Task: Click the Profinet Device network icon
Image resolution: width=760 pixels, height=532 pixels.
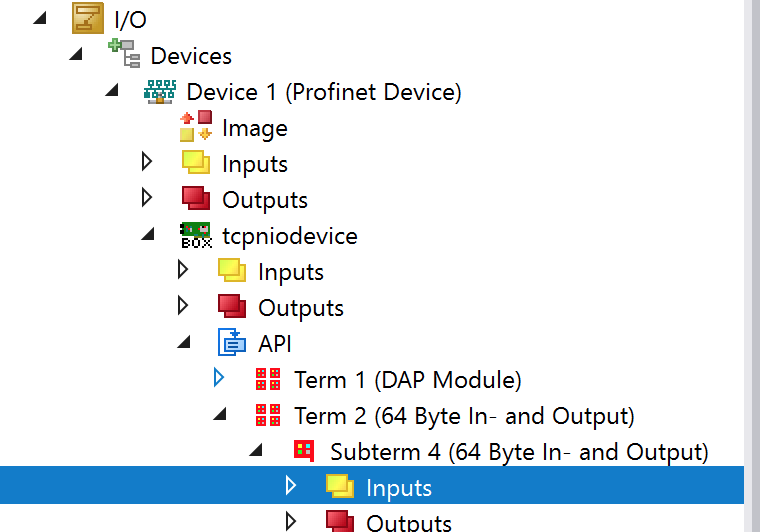Action: tap(160, 92)
